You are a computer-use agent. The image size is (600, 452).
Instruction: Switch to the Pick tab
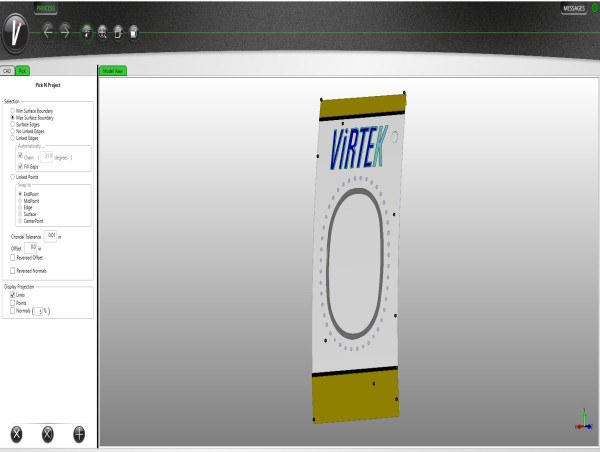coord(22,71)
